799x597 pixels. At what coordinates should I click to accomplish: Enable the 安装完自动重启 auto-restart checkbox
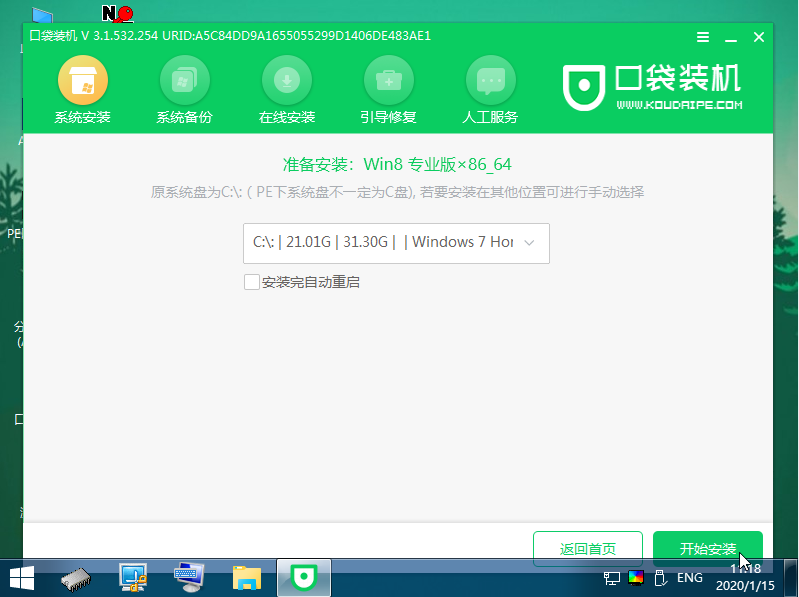[x=252, y=282]
